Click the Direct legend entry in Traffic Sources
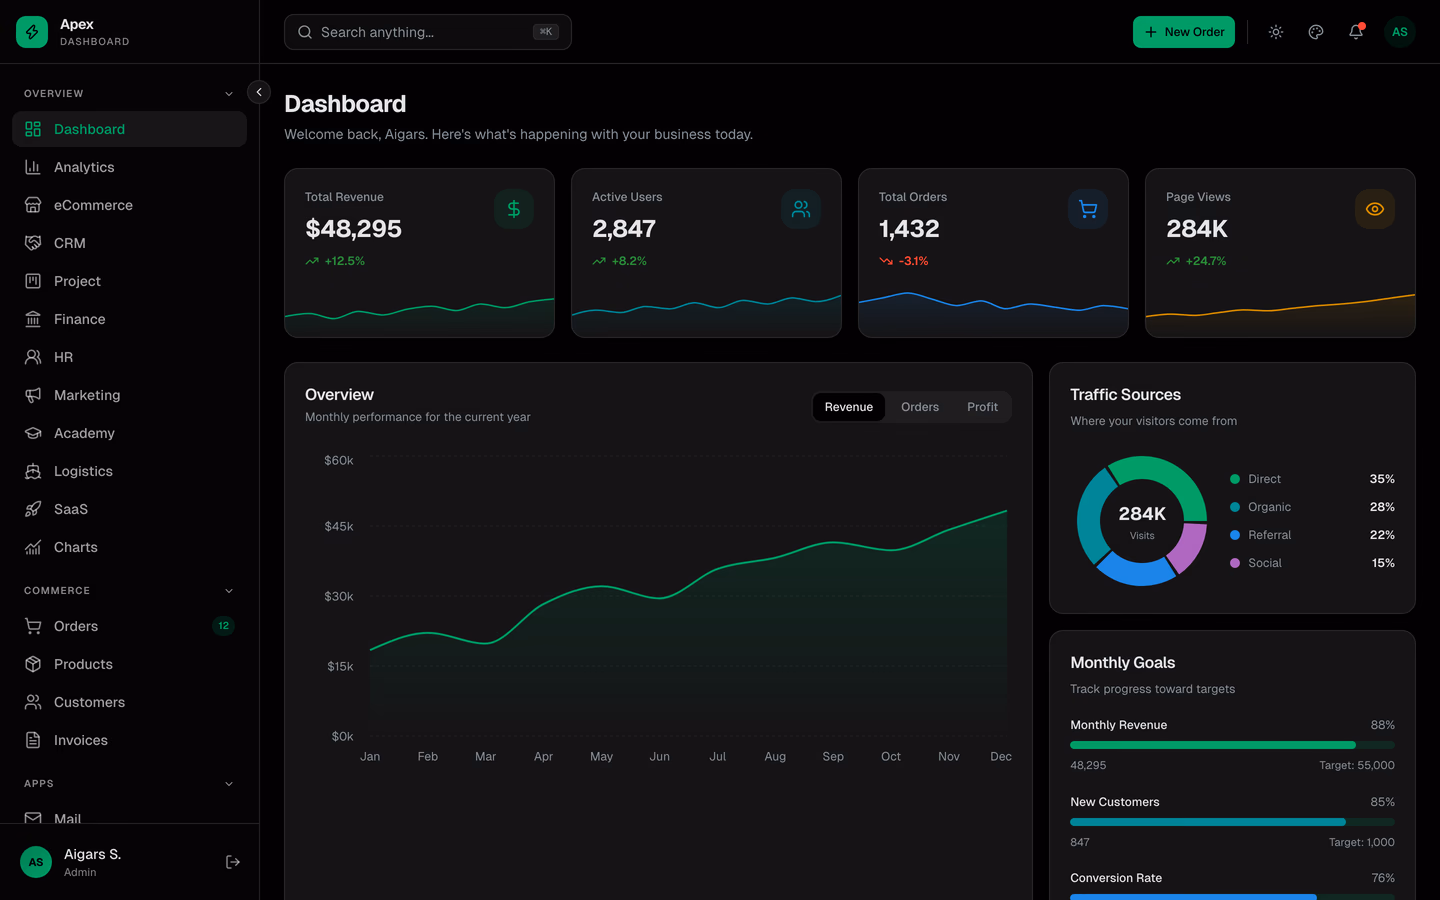This screenshot has width=1440, height=900. point(1312,479)
